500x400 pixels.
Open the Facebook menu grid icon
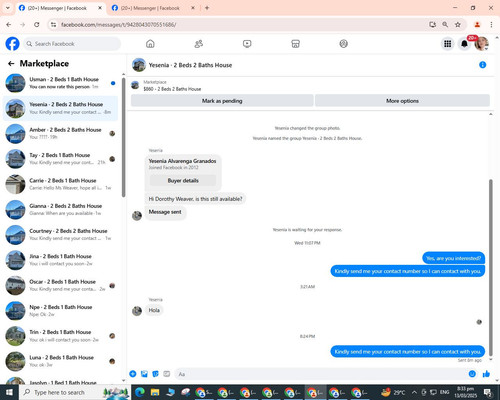pyautogui.click(x=448, y=44)
